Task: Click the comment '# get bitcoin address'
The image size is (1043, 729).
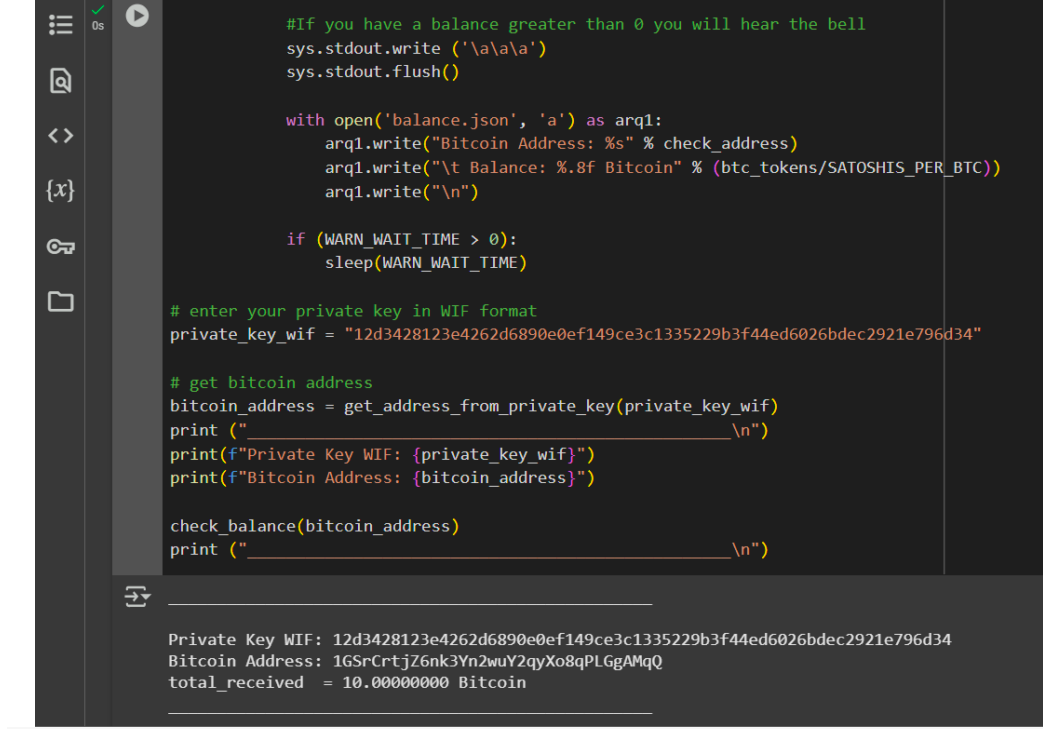Action: tap(271, 382)
